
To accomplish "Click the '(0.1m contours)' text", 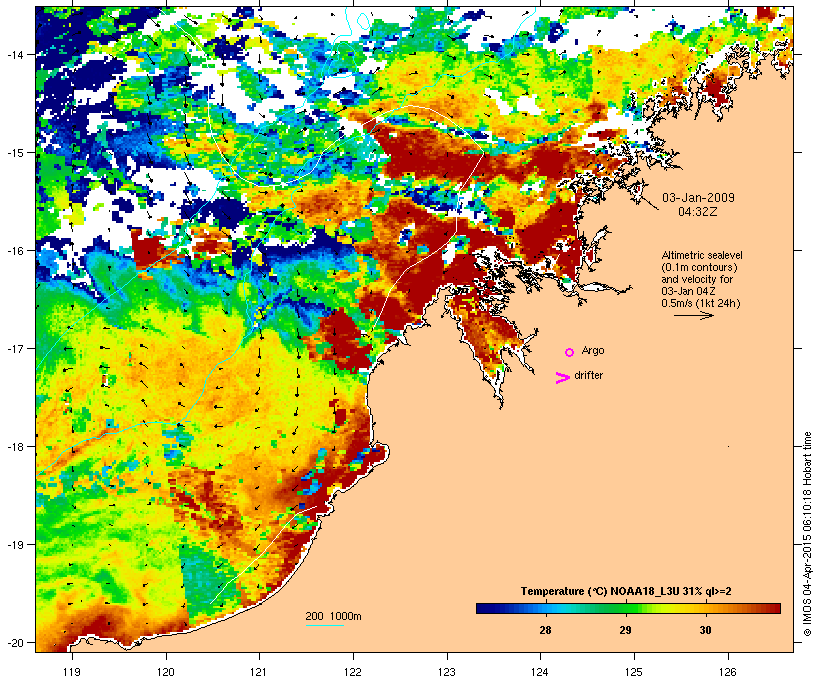I will point(699,267).
